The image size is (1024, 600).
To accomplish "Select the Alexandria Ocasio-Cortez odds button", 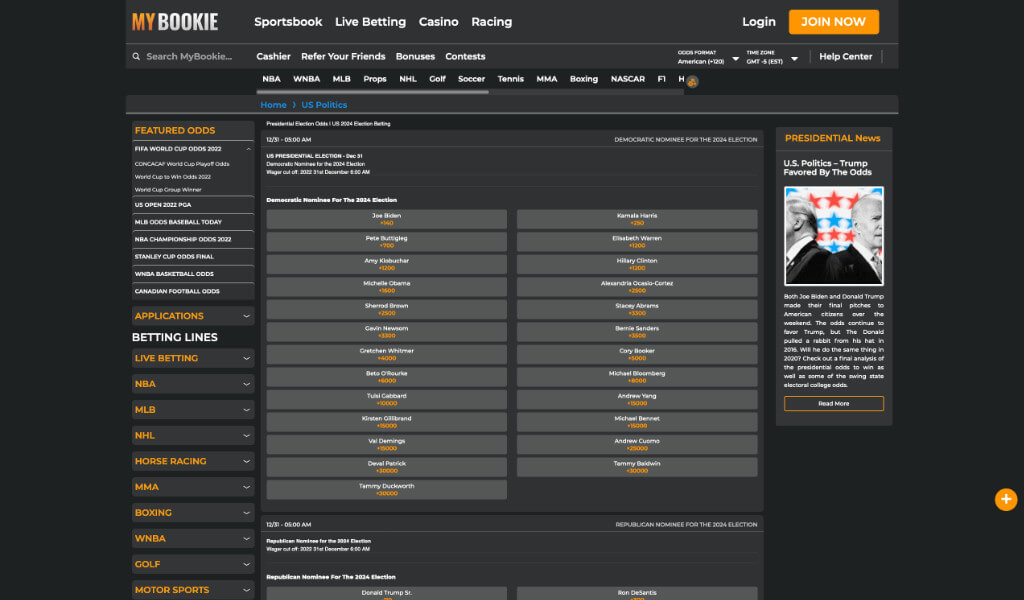I will pyautogui.click(x=637, y=287).
